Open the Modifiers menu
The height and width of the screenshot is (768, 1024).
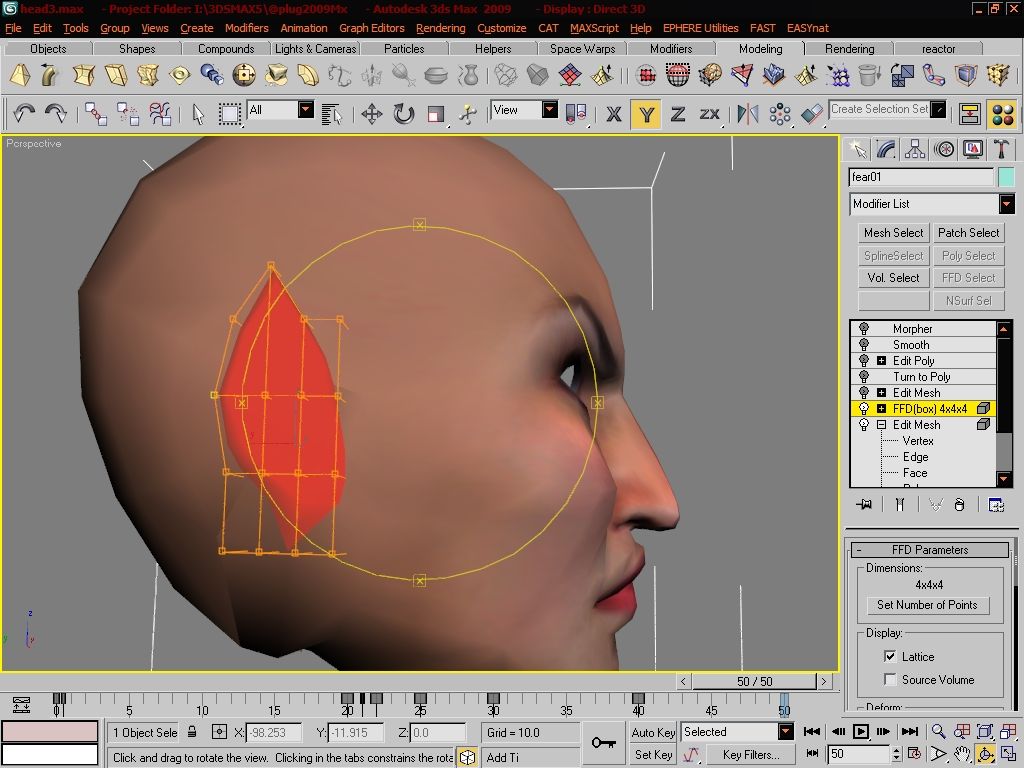click(246, 28)
